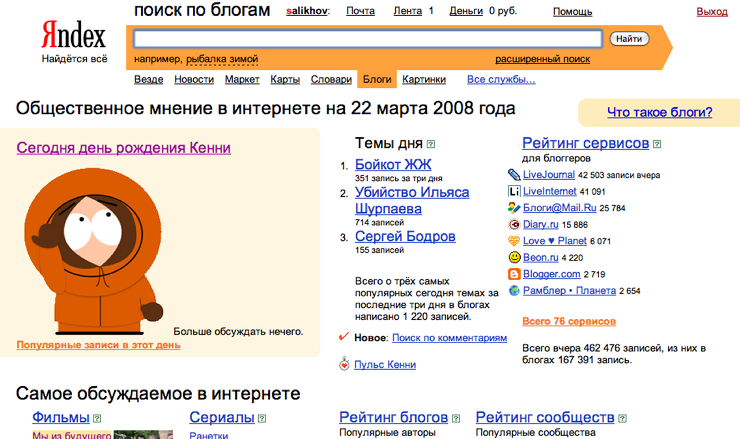The width and height of the screenshot is (740, 439).
Task: Switch to the Везде tab
Action: (149, 79)
